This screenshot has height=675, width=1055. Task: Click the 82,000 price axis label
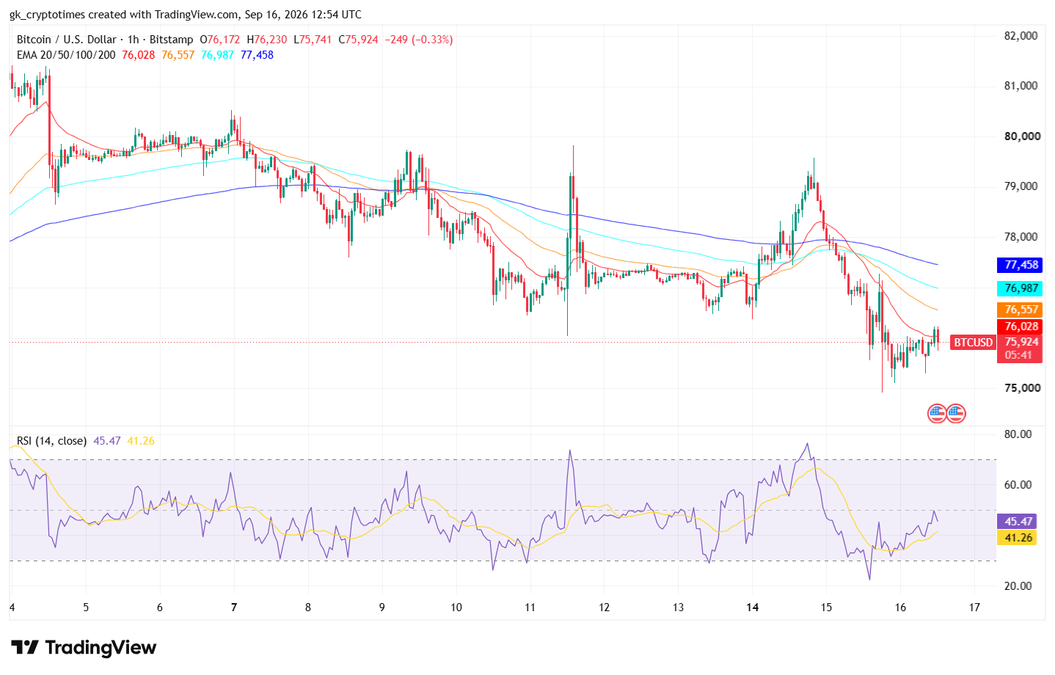click(x=1020, y=36)
